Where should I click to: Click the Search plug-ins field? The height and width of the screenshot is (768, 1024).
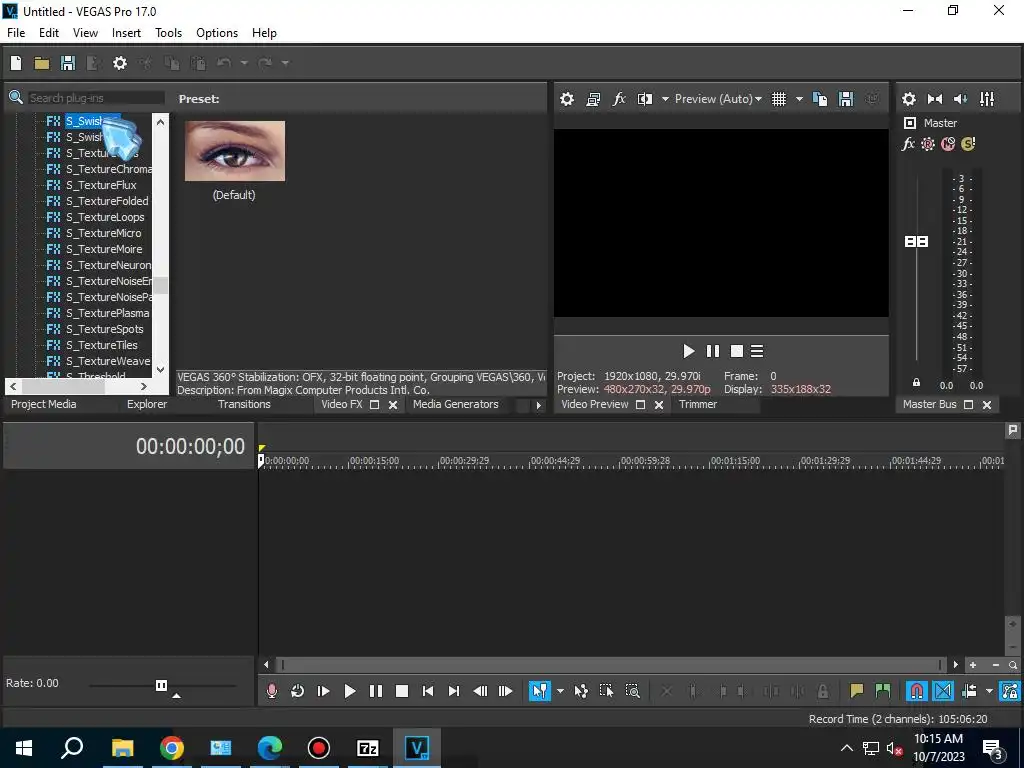click(x=95, y=98)
